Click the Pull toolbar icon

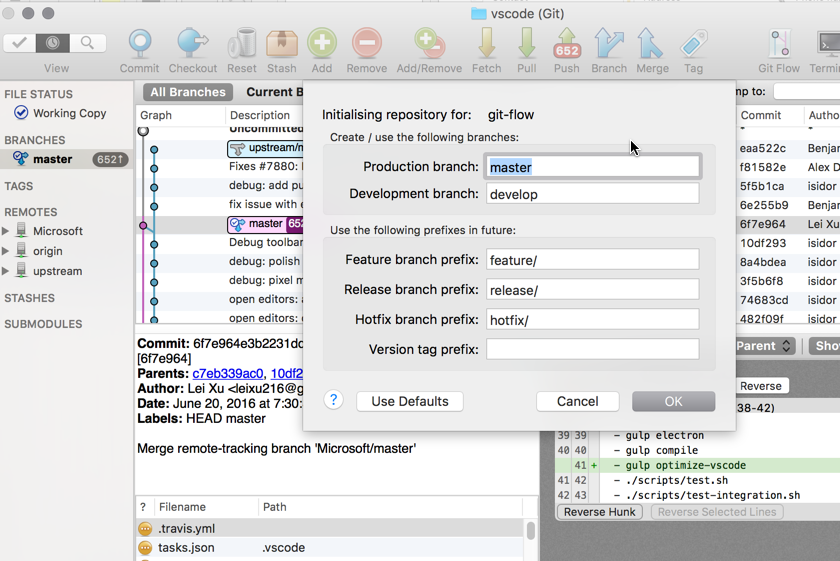coord(527,43)
